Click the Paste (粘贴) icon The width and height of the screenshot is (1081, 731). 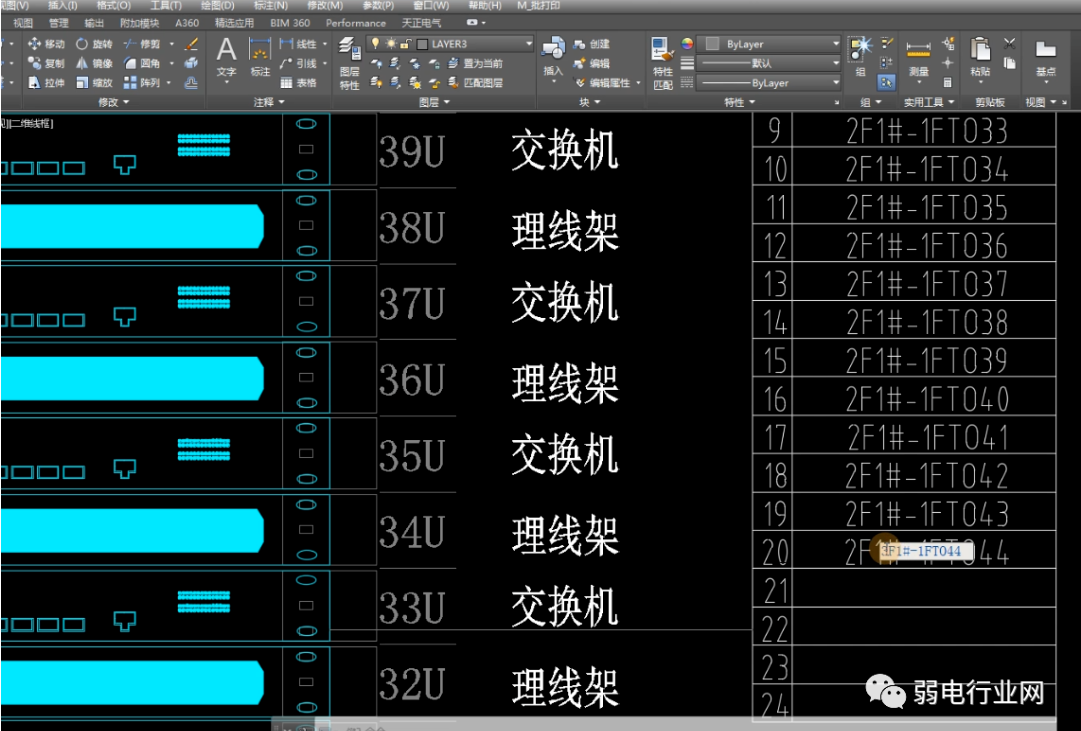click(980, 57)
